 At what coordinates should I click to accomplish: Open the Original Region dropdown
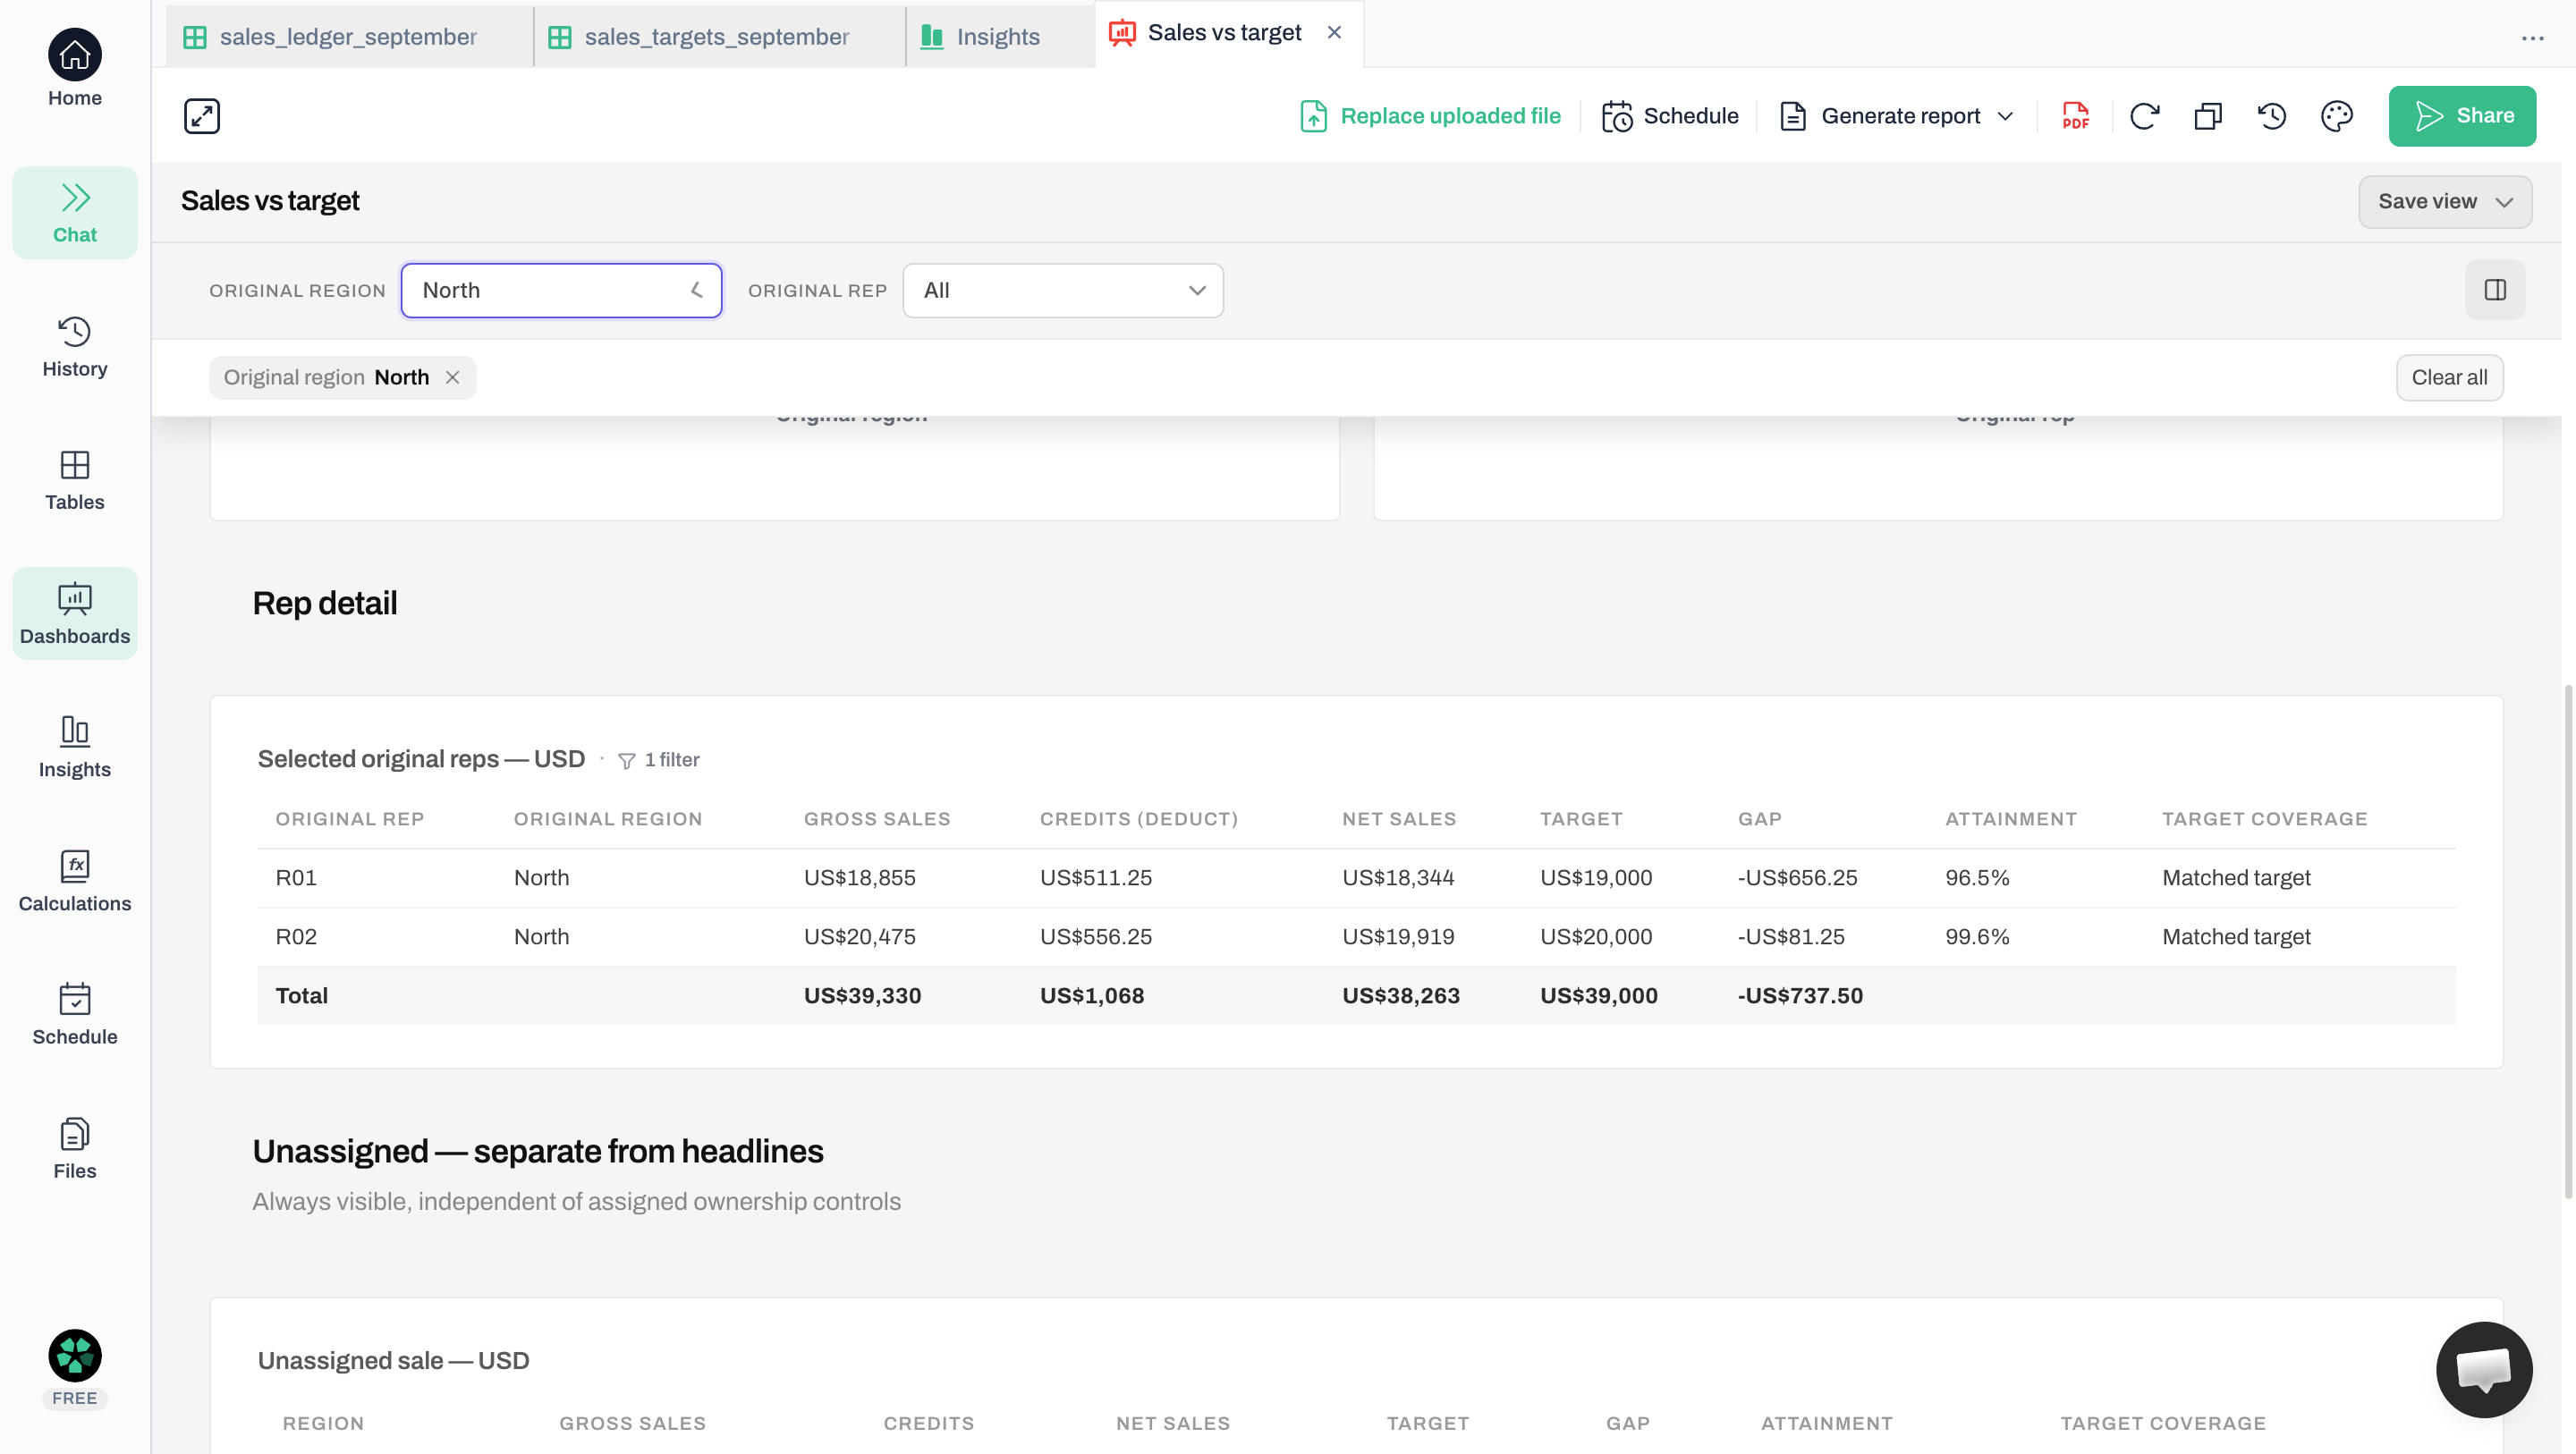561,291
